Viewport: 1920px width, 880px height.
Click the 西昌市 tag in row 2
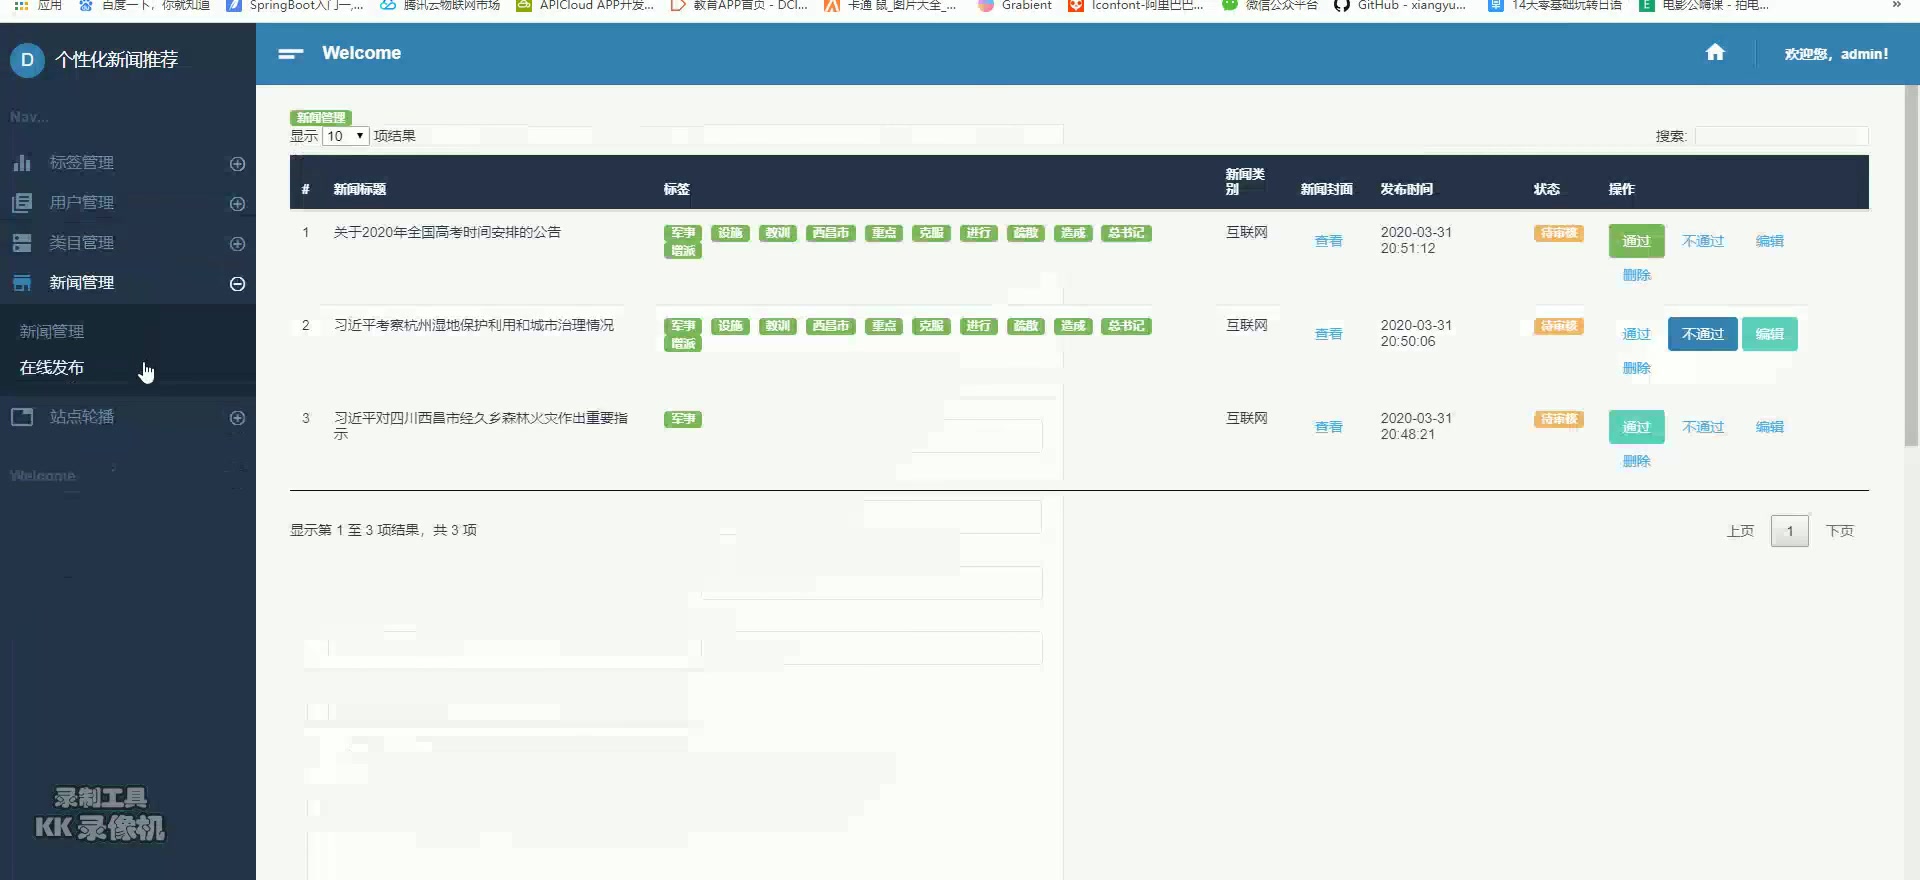pos(830,326)
